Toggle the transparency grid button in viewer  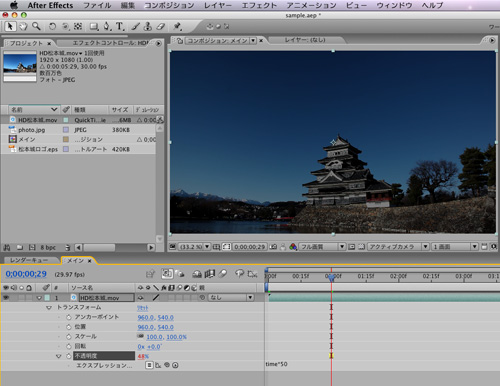(x=361, y=247)
